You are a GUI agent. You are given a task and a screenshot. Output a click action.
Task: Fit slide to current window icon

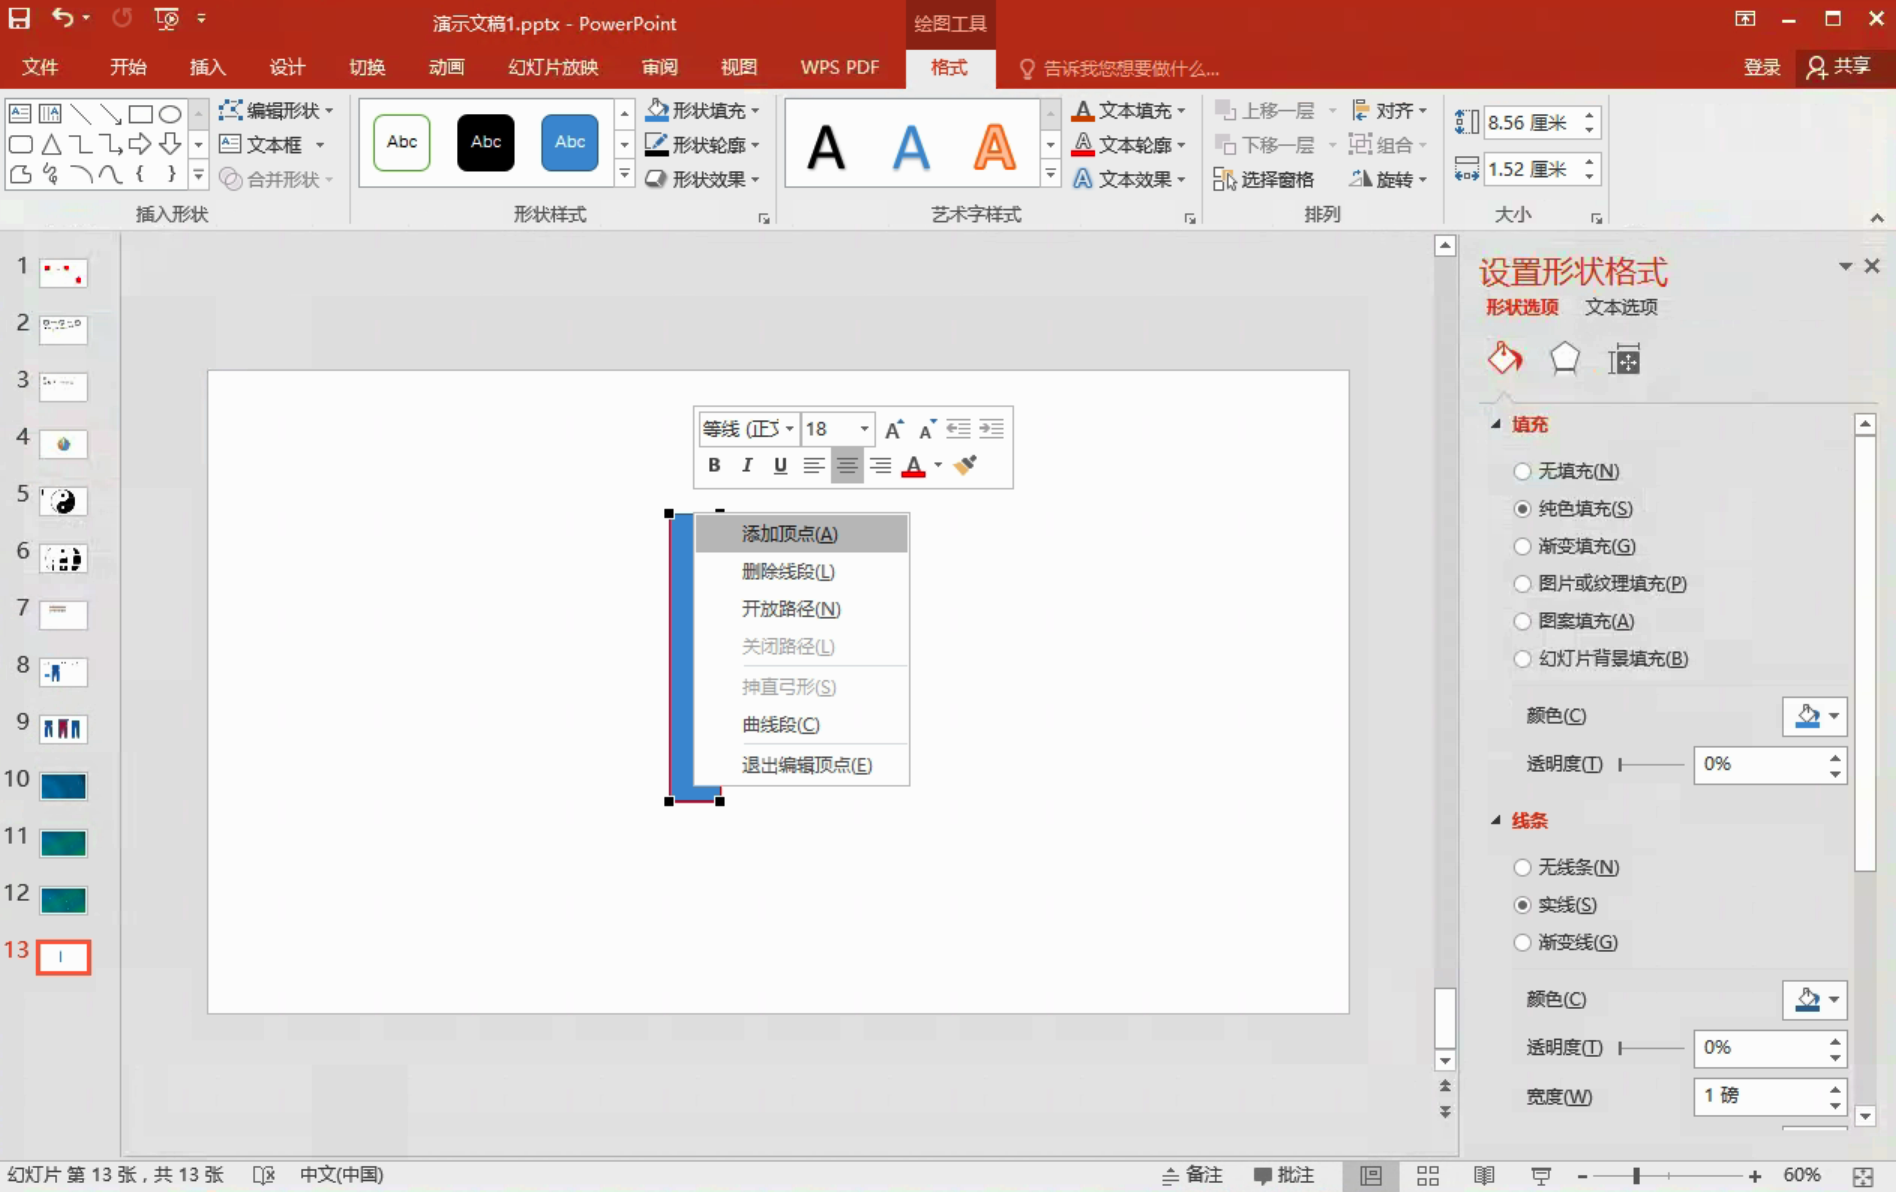point(1863,1176)
